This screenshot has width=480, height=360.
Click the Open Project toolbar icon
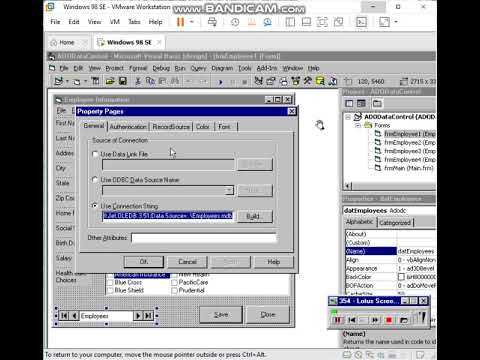110,81
